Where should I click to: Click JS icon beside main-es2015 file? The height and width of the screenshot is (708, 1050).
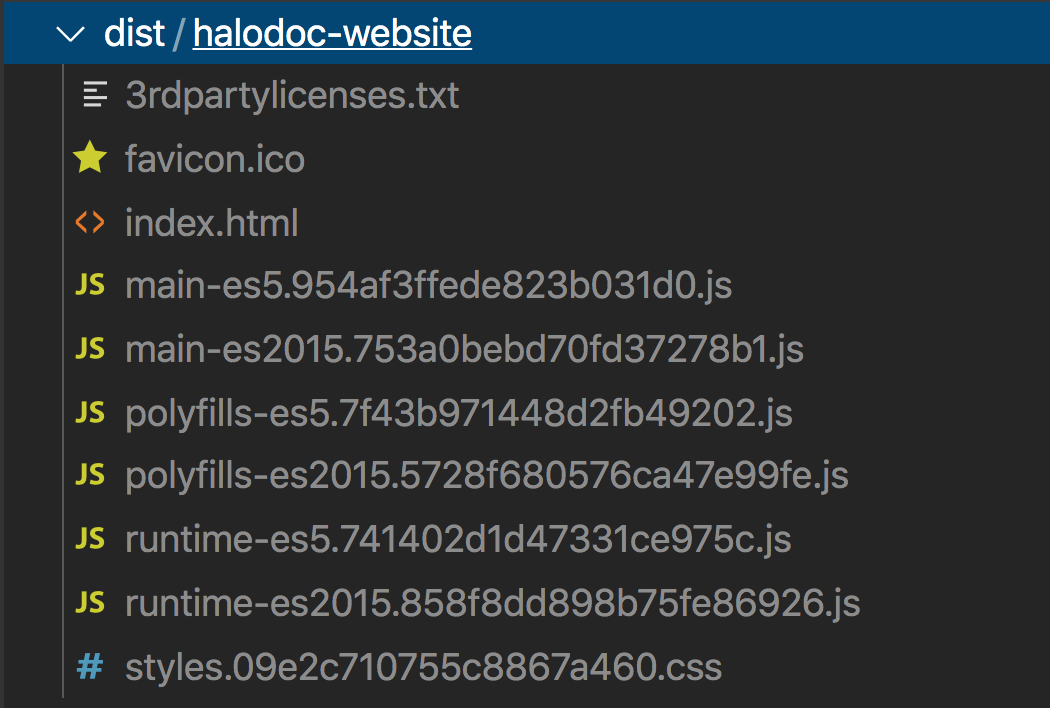click(90, 348)
